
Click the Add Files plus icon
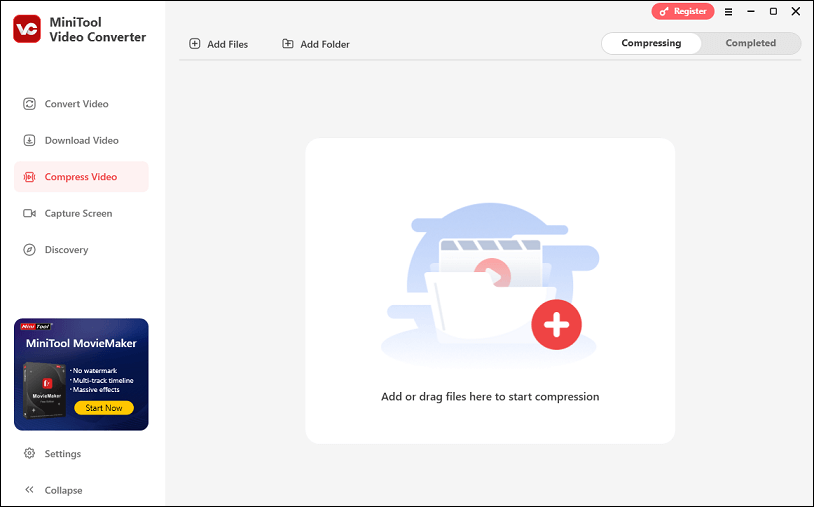click(195, 44)
